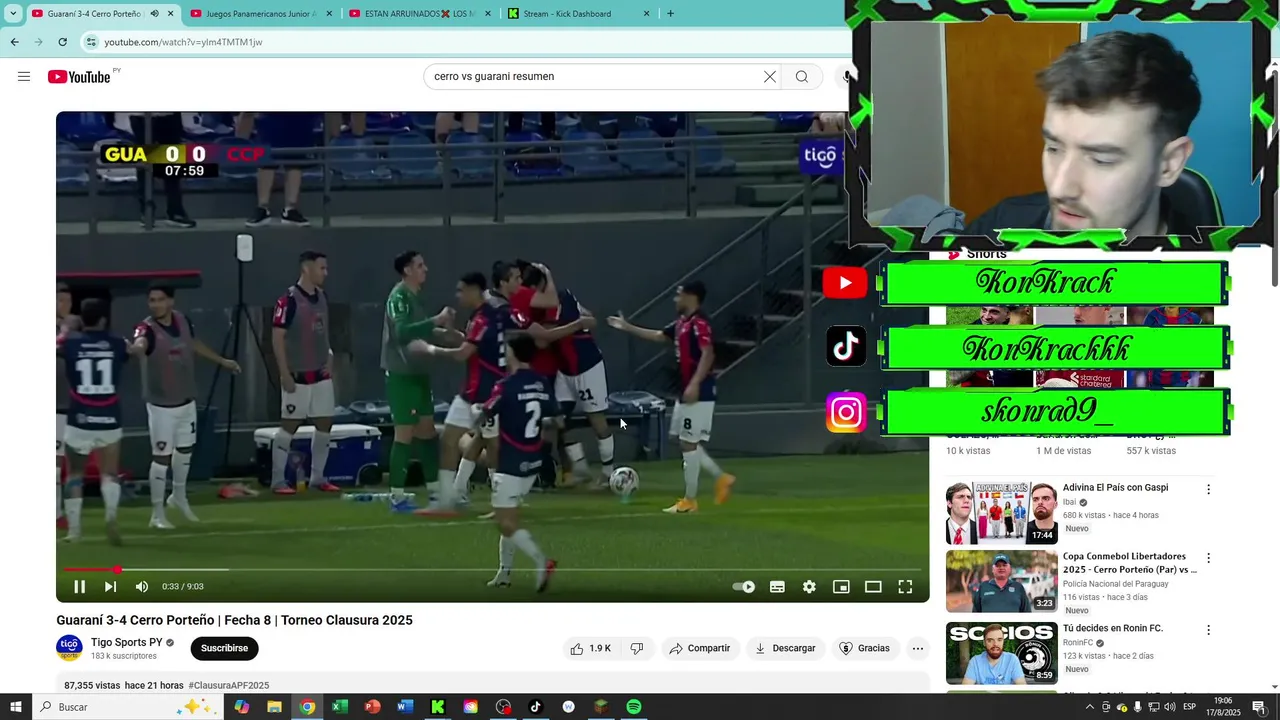Open the Excel taskbar icon
The image size is (1280, 720).
click(x=340, y=707)
